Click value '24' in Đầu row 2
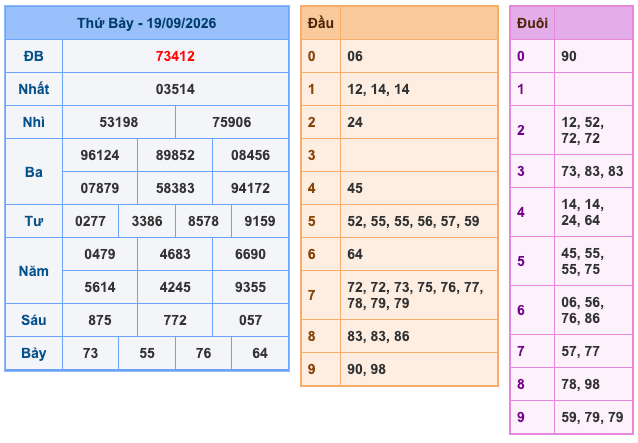 (x=355, y=122)
